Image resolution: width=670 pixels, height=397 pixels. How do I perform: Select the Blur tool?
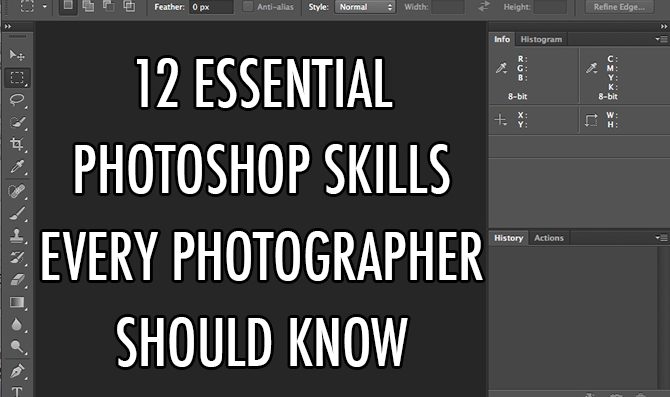(x=17, y=324)
